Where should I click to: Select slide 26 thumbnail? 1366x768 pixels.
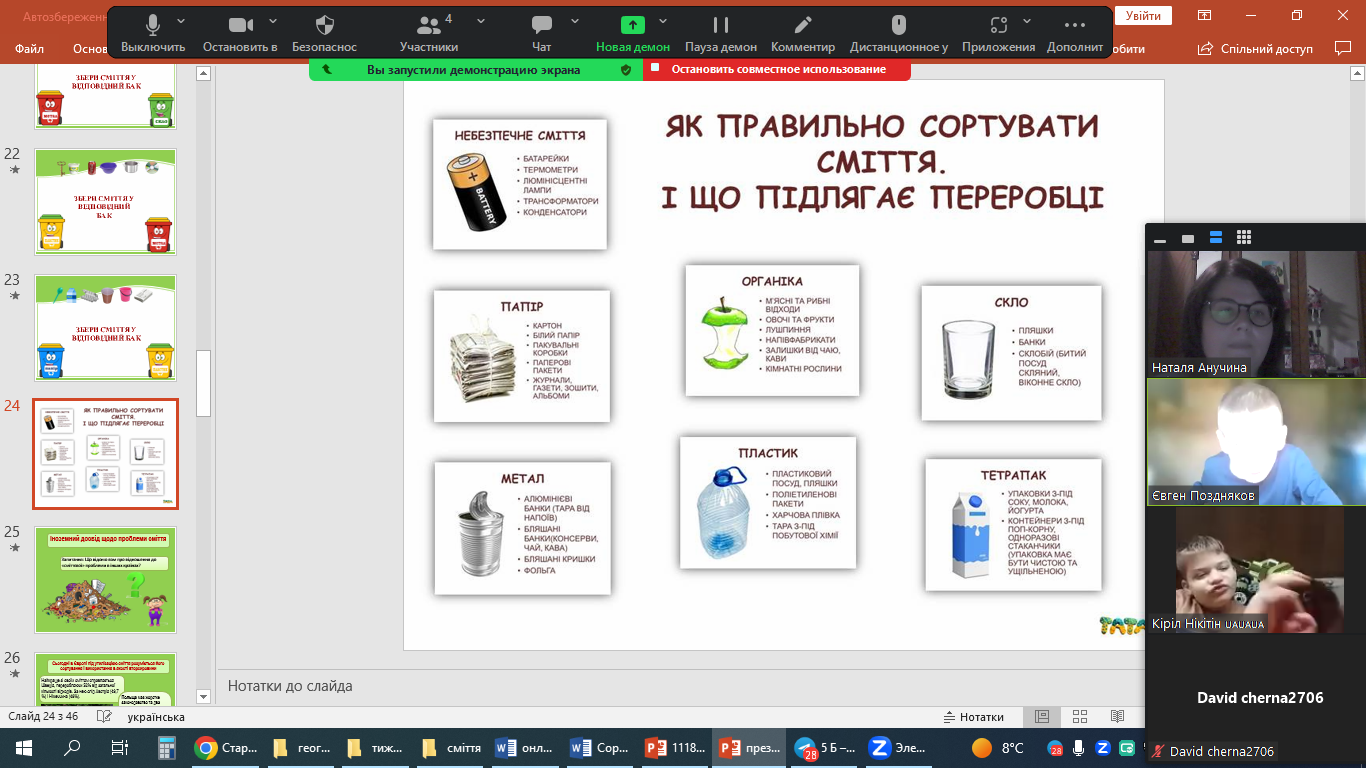tap(106, 678)
